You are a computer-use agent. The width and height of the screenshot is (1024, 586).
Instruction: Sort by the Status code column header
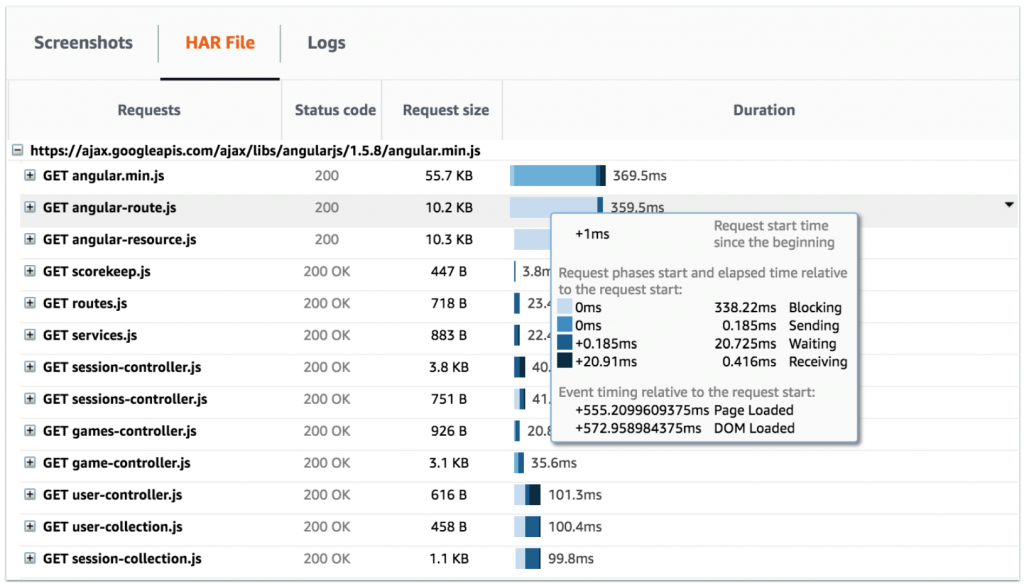(x=333, y=110)
